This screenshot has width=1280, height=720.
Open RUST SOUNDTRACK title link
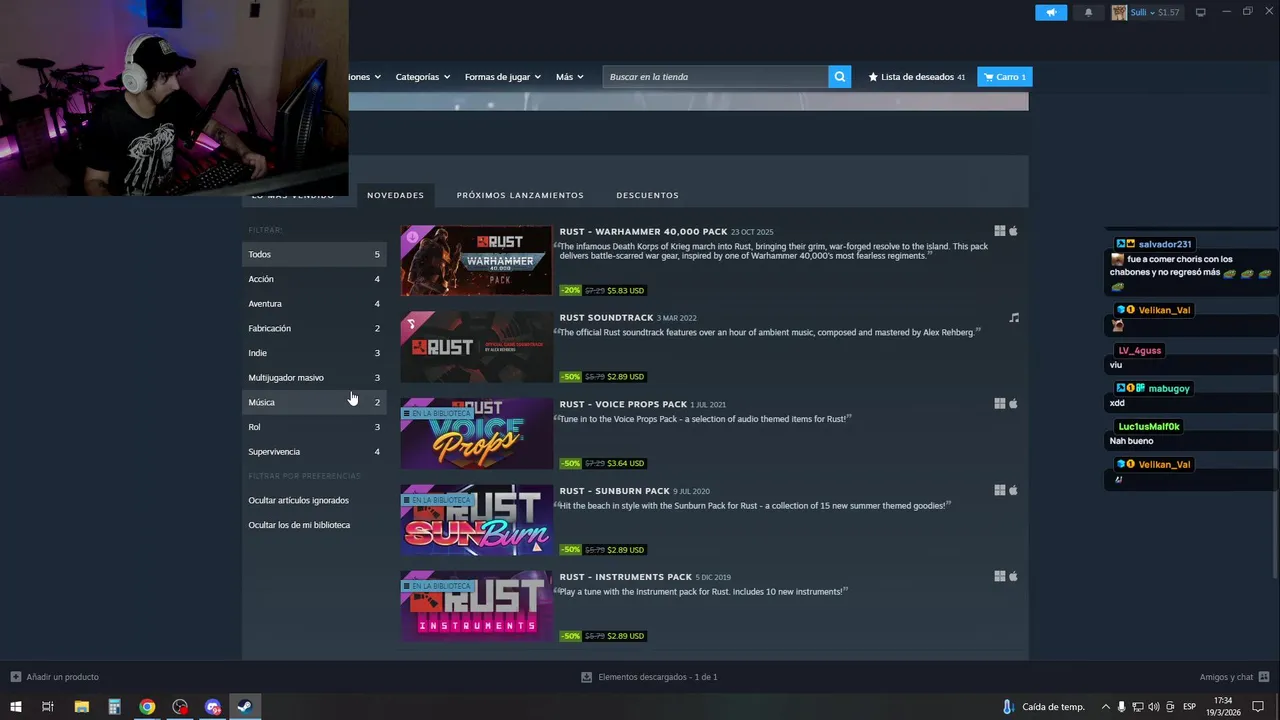point(606,318)
